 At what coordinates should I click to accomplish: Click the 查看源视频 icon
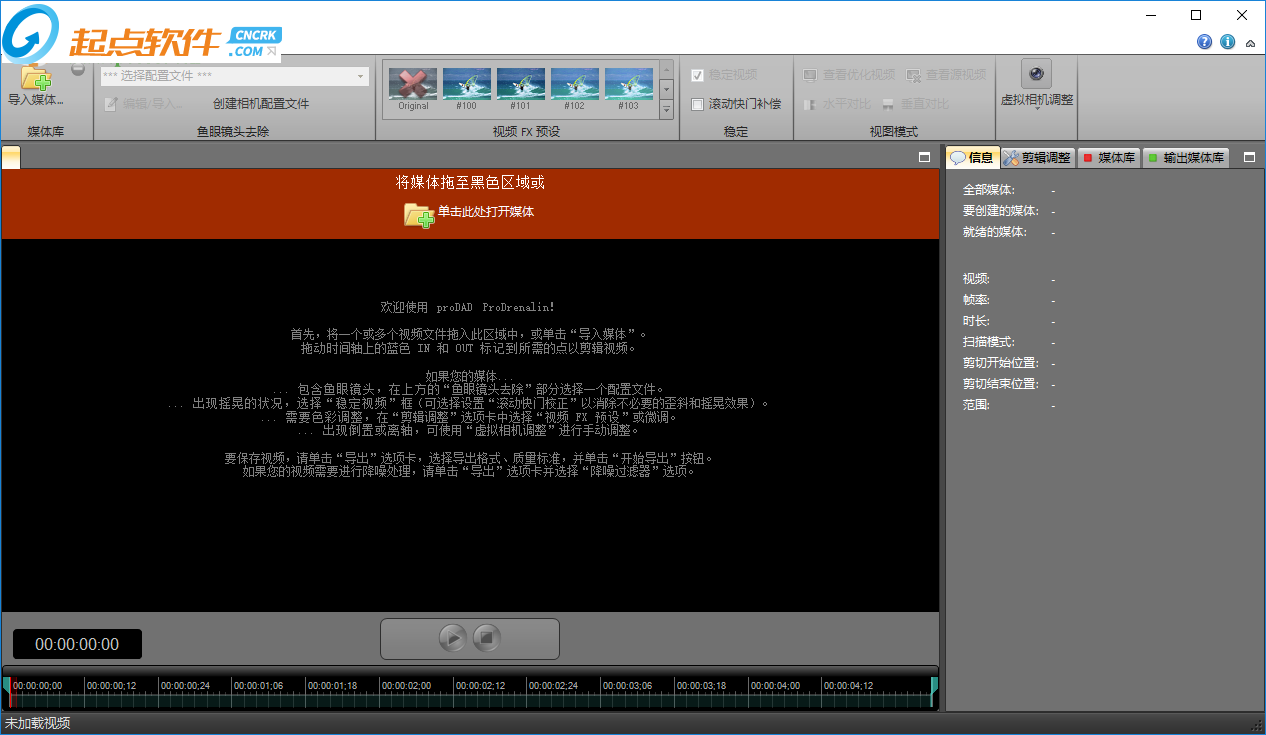[x=914, y=75]
